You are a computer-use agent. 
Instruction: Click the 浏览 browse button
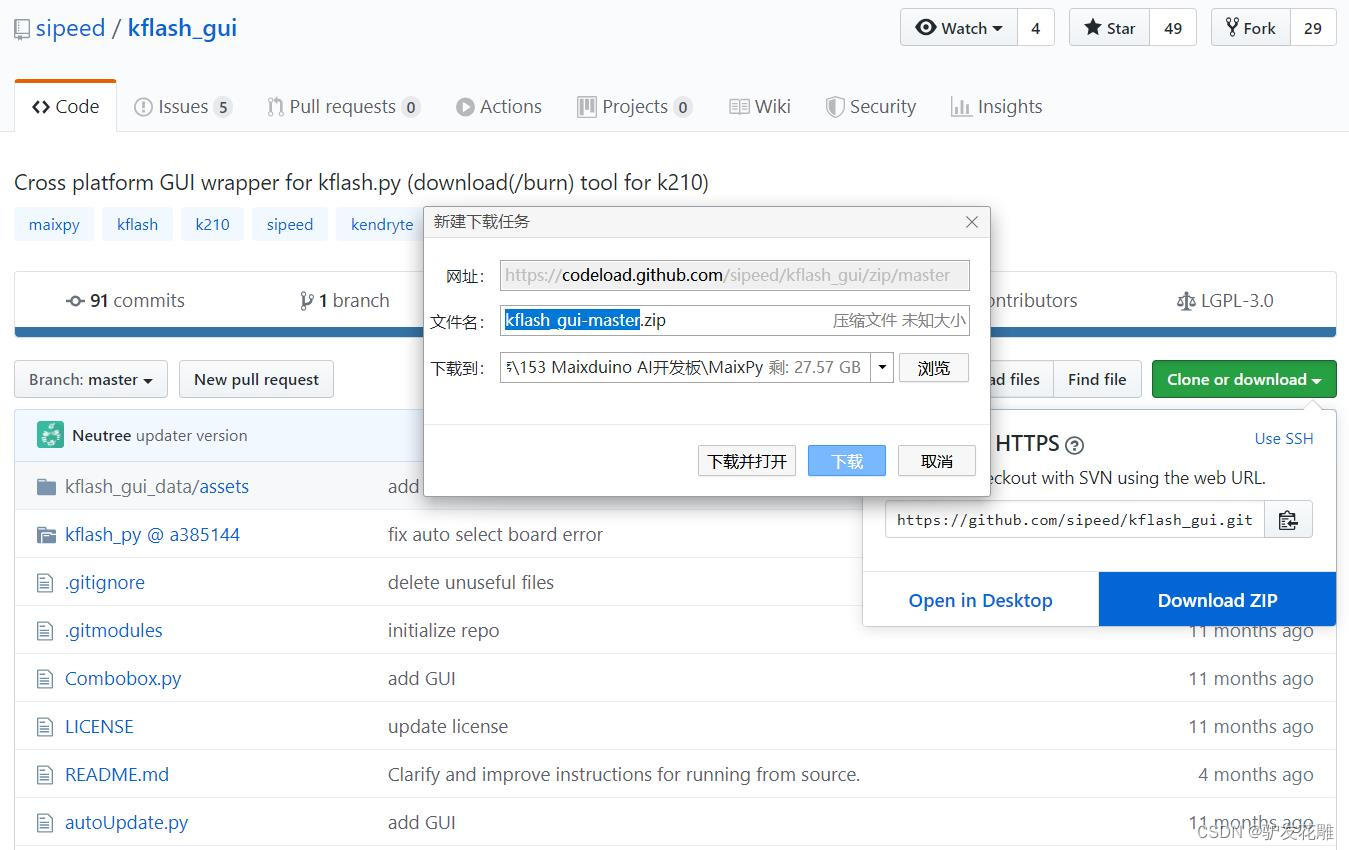(934, 368)
